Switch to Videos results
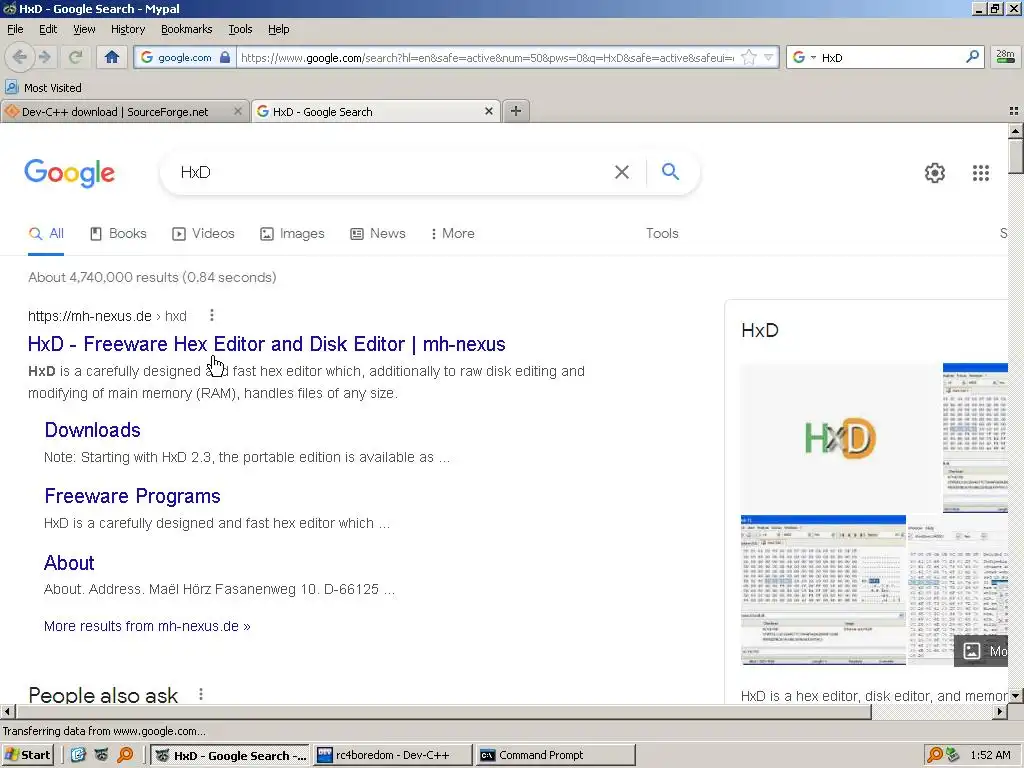Viewport: 1024px width, 768px height. tap(203, 234)
